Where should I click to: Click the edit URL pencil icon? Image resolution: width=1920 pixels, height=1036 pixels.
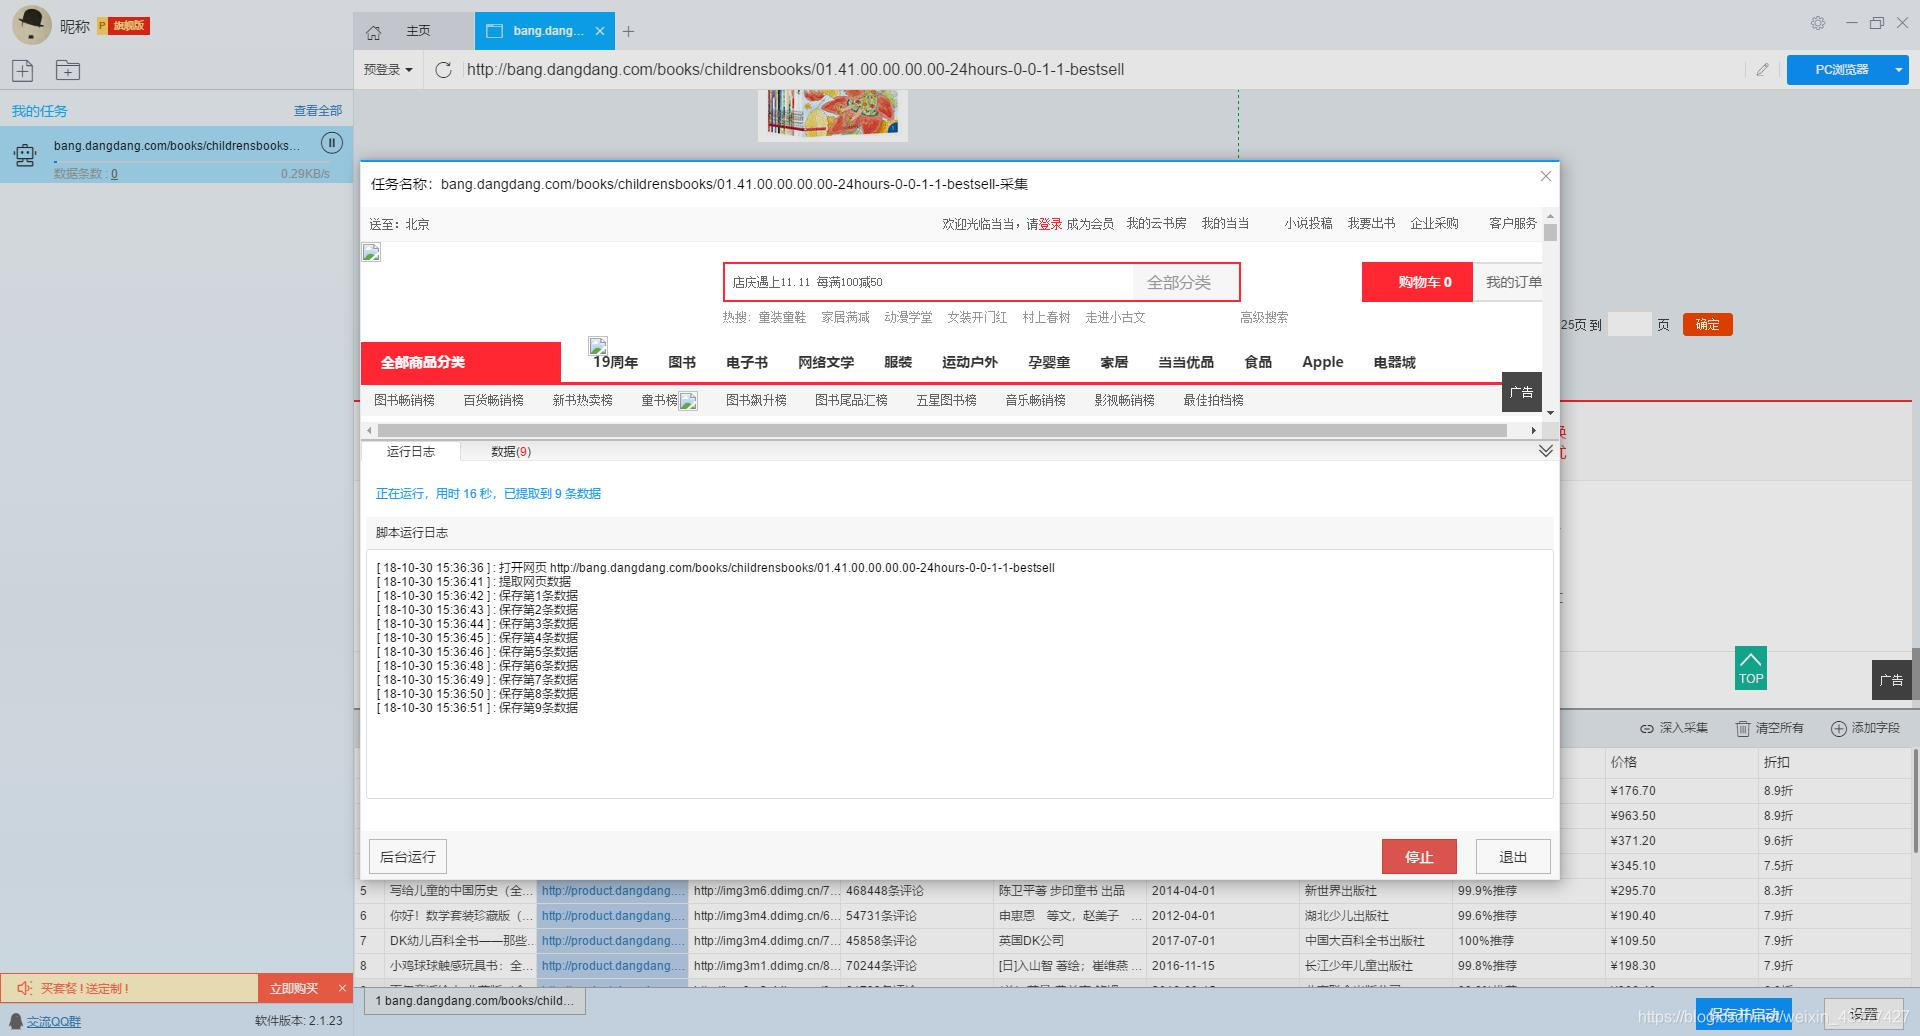1762,70
